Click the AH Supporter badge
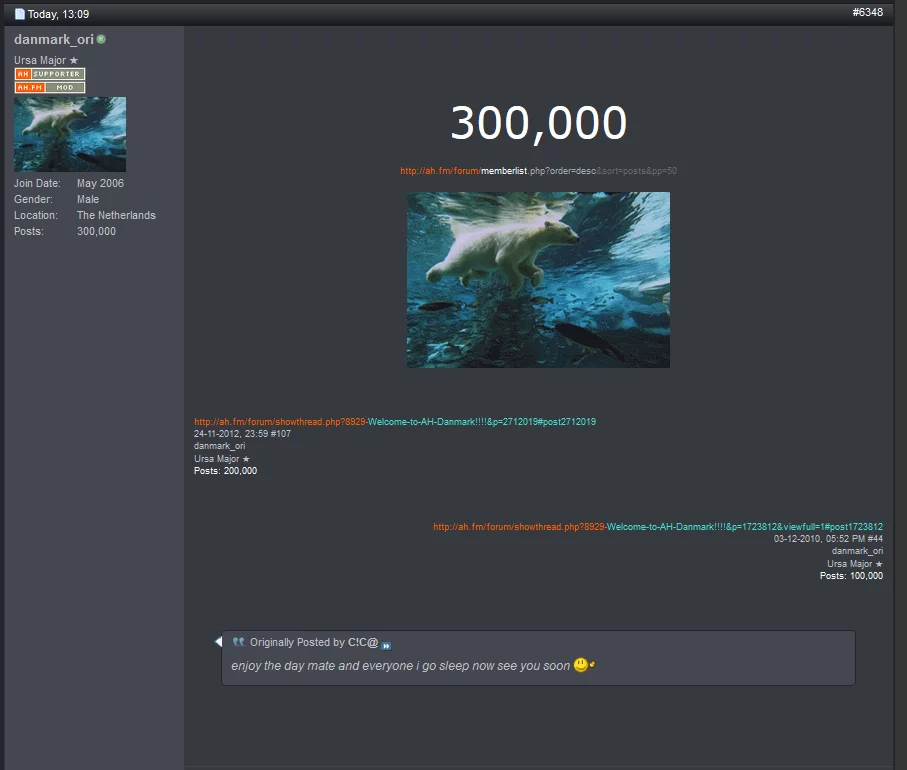Image resolution: width=907 pixels, height=770 pixels. tap(50, 74)
